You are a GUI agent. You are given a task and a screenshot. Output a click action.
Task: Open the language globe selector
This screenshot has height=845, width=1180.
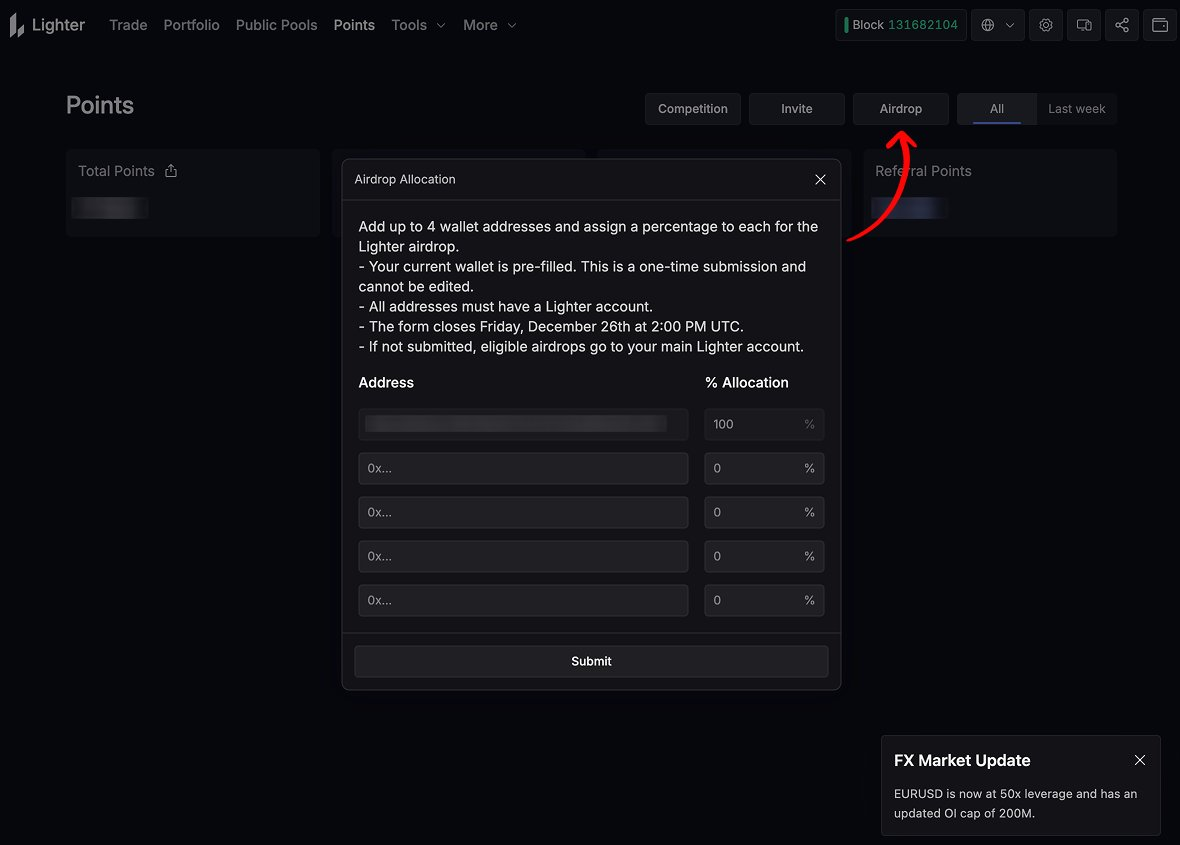(x=988, y=24)
